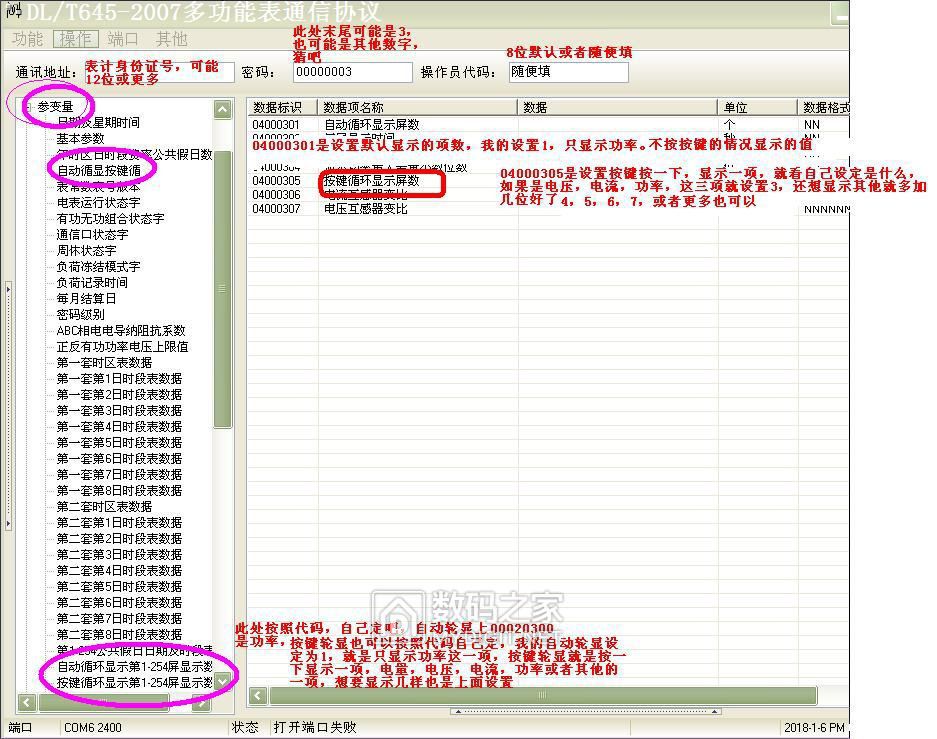Click the application icon in the title bar
Viewport: 937px width, 739px height.
14,12
